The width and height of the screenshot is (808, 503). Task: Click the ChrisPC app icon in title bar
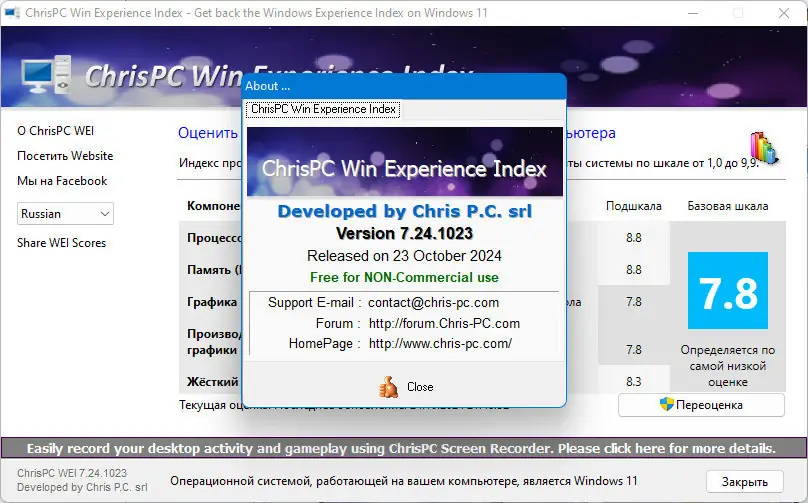pos(12,12)
